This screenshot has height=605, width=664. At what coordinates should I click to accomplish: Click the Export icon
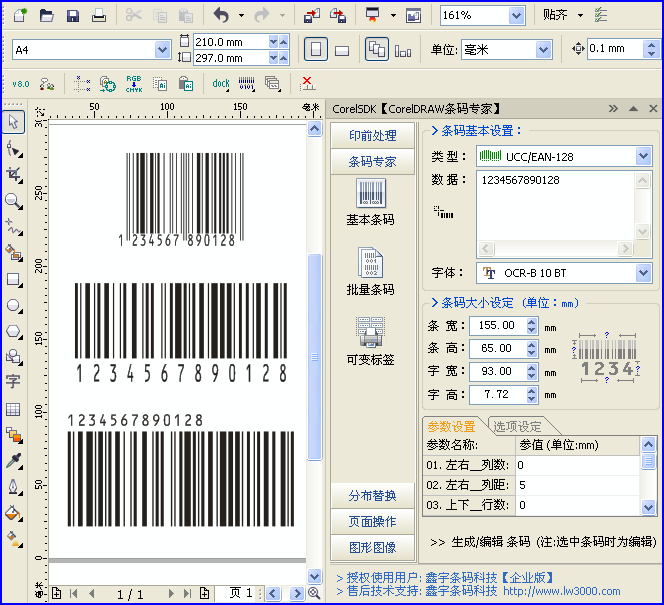point(338,16)
